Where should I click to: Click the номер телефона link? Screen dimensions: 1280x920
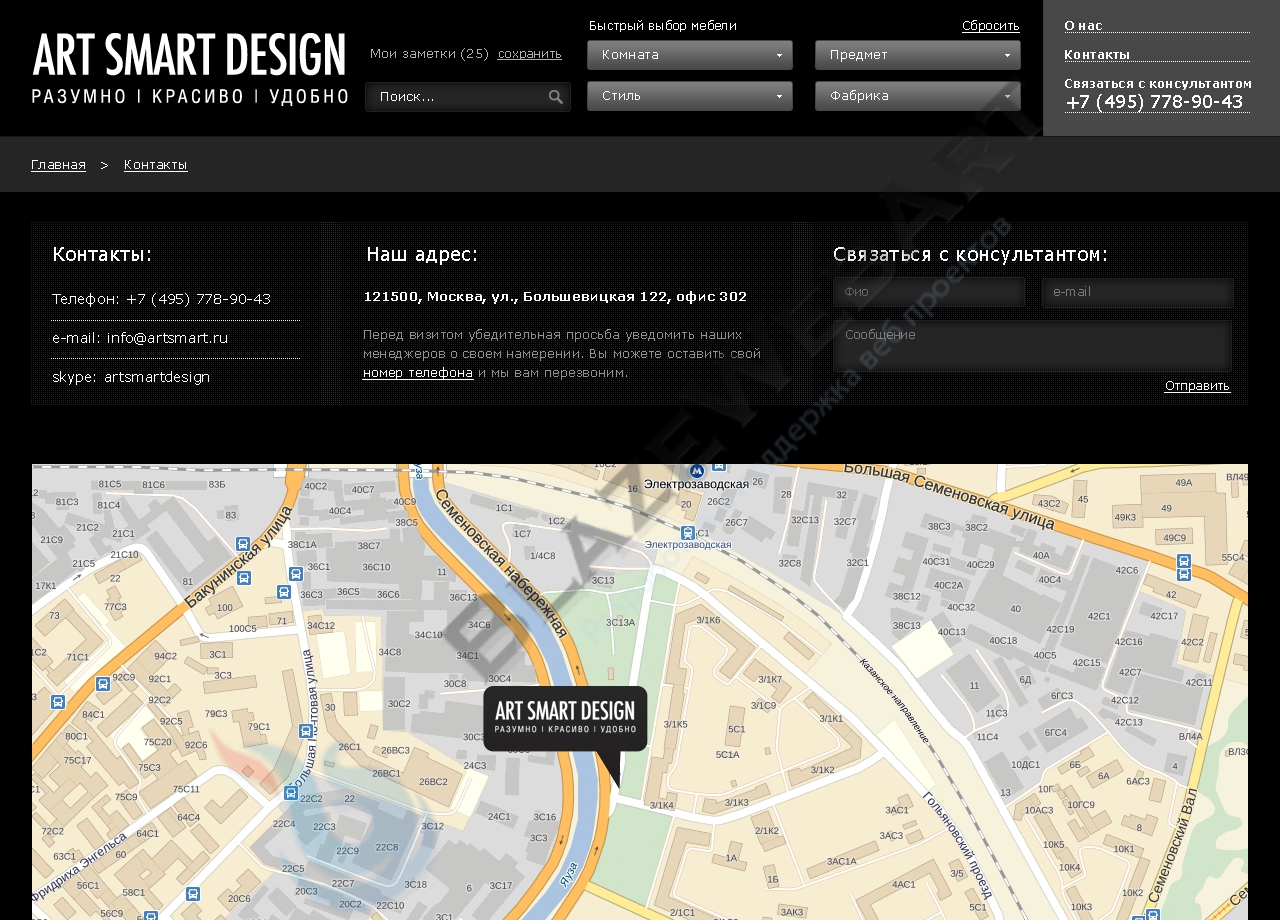[x=418, y=373]
